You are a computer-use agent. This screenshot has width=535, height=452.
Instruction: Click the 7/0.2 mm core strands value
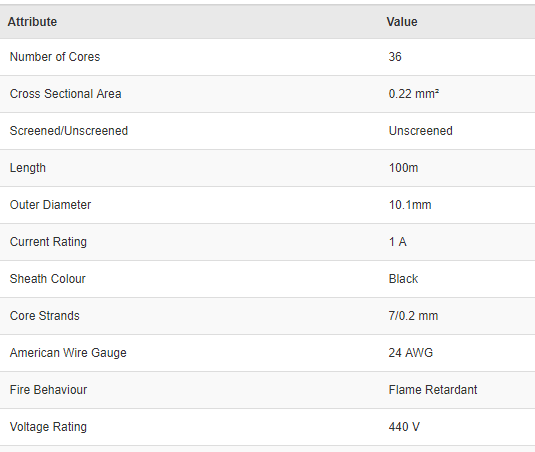(x=413, y=316)
